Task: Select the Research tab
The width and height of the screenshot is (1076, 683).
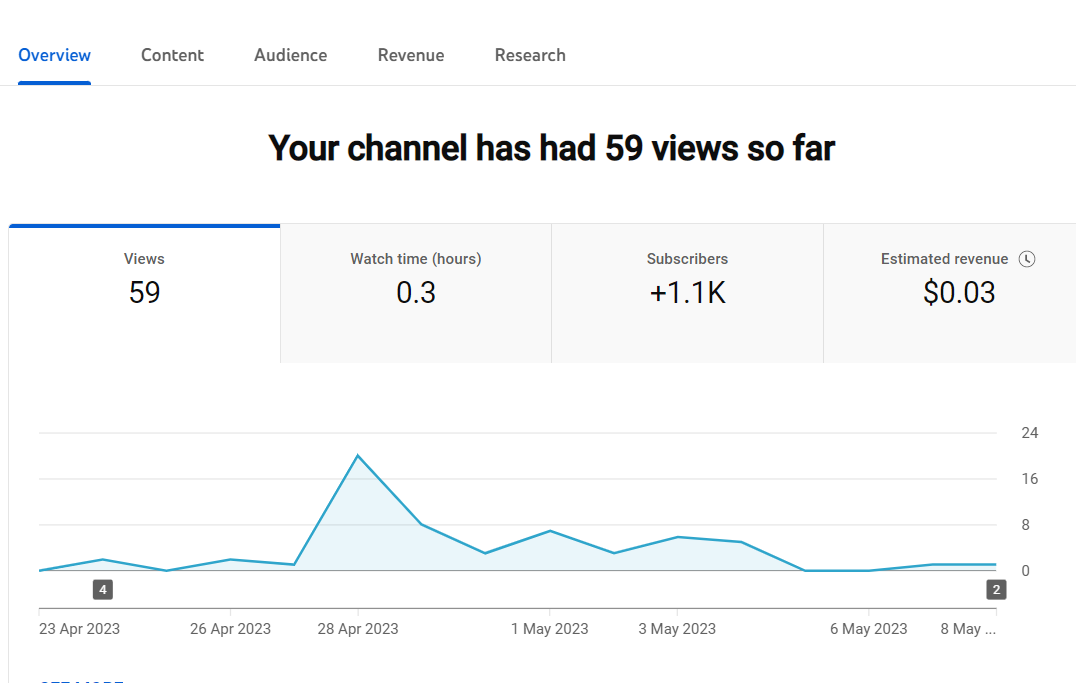Action: (x=530, y=55)
